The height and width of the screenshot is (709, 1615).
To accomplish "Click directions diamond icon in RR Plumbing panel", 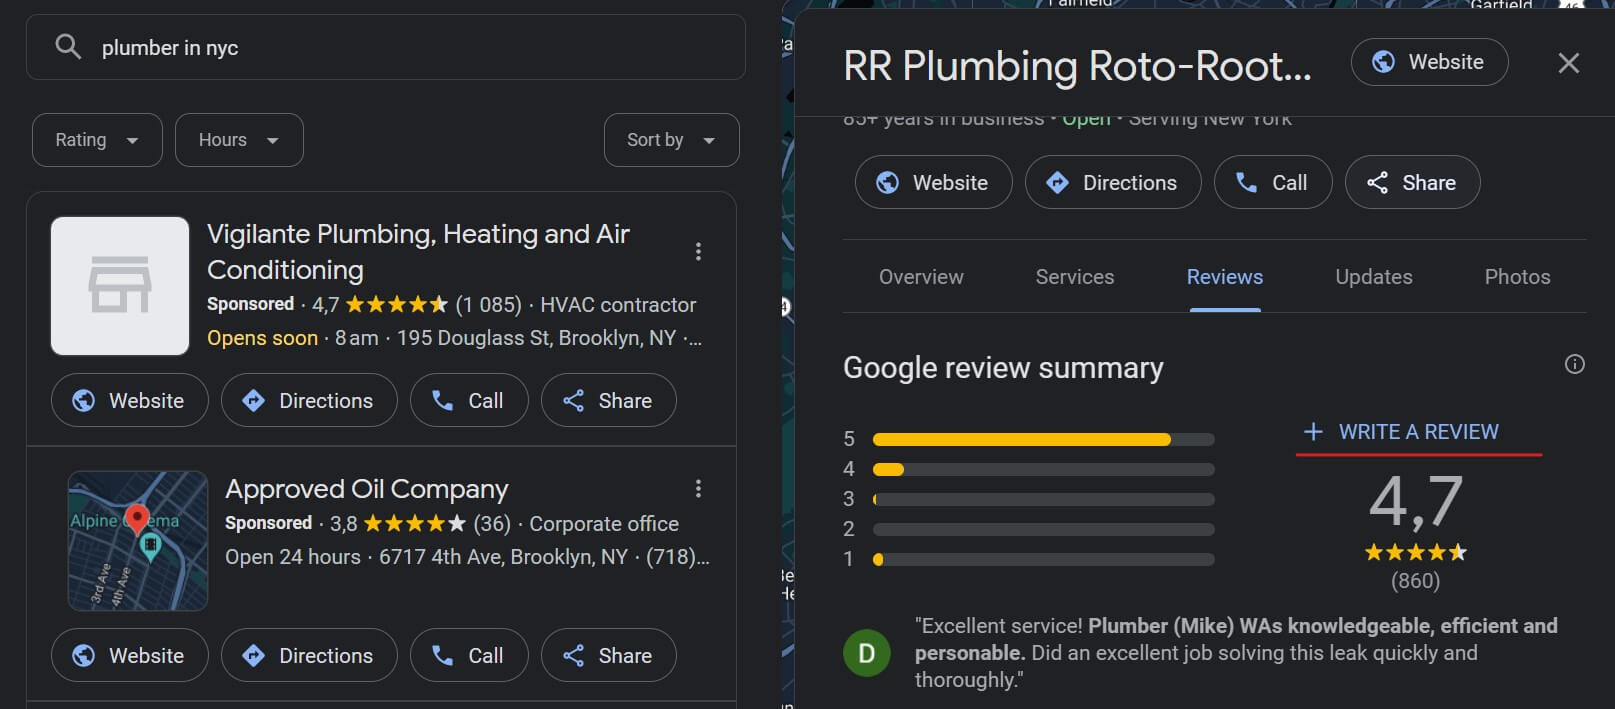I will [x=1057, y=182].
